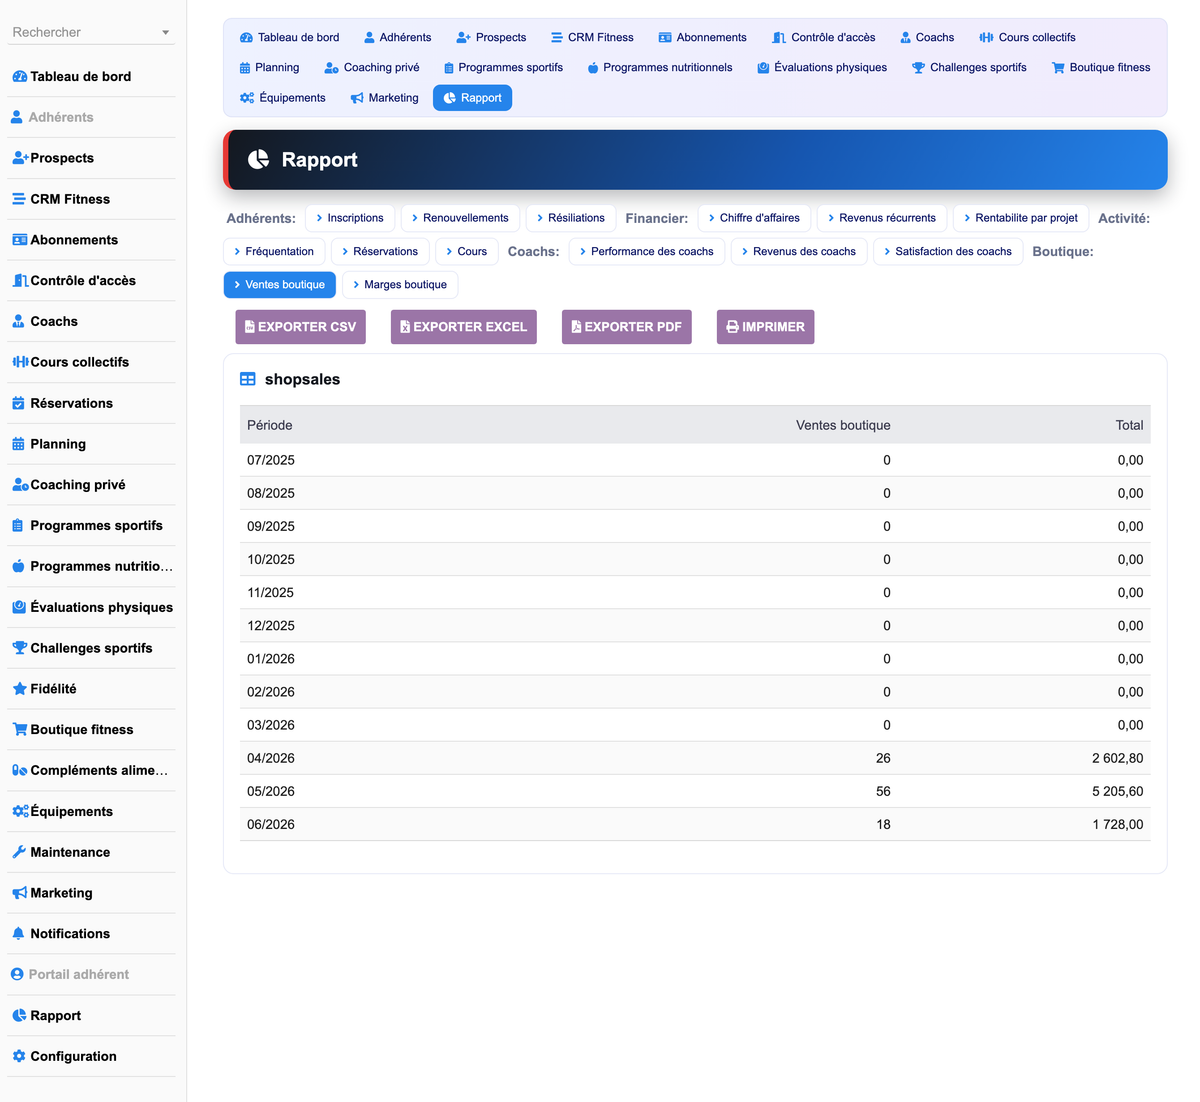Click the Abonnements card icon in sidebar

(x=19, y=240)
